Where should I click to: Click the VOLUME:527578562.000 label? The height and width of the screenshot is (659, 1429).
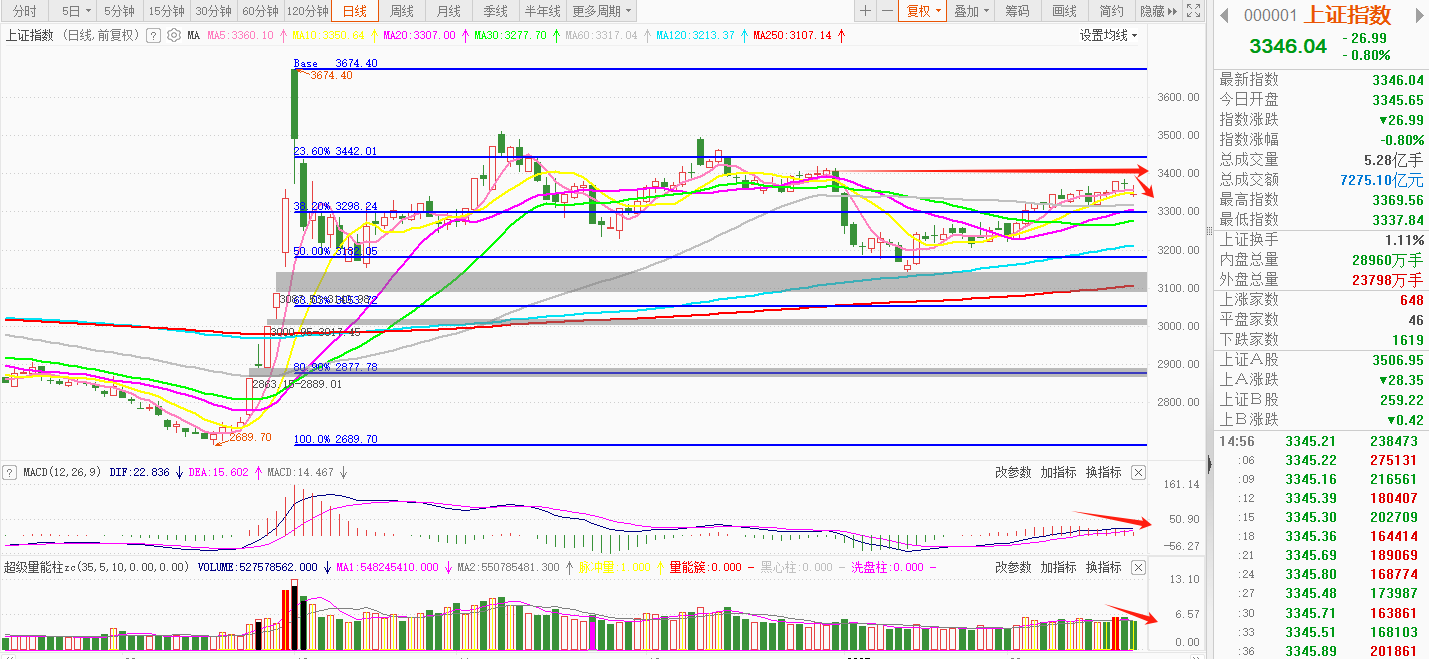pos(257,567)
